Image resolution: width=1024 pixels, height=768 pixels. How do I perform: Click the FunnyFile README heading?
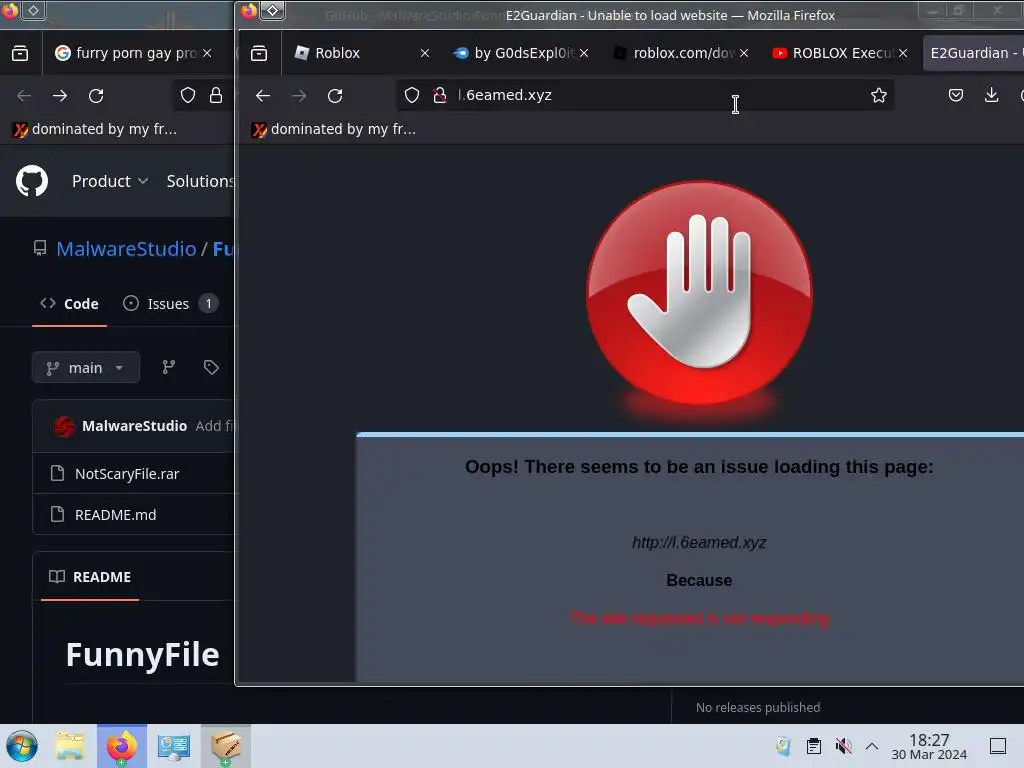point(142,654)
